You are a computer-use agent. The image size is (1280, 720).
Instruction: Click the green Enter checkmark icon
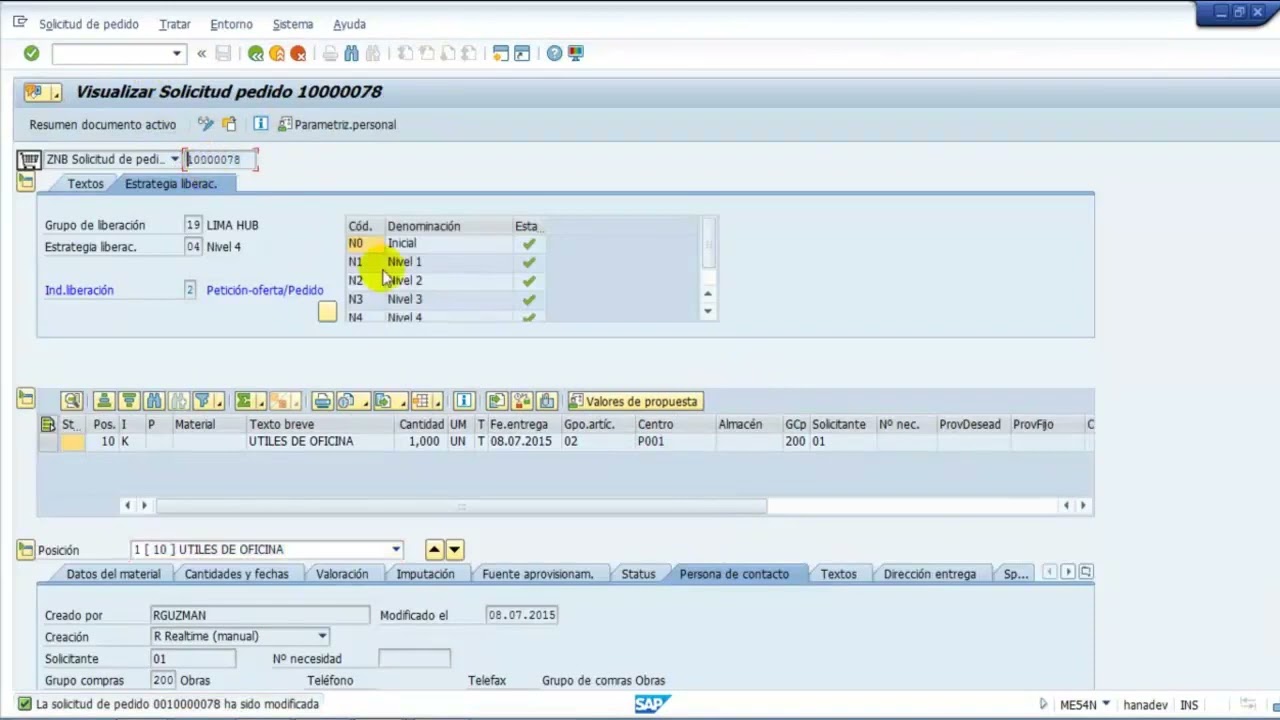click(x=31, y=53)
